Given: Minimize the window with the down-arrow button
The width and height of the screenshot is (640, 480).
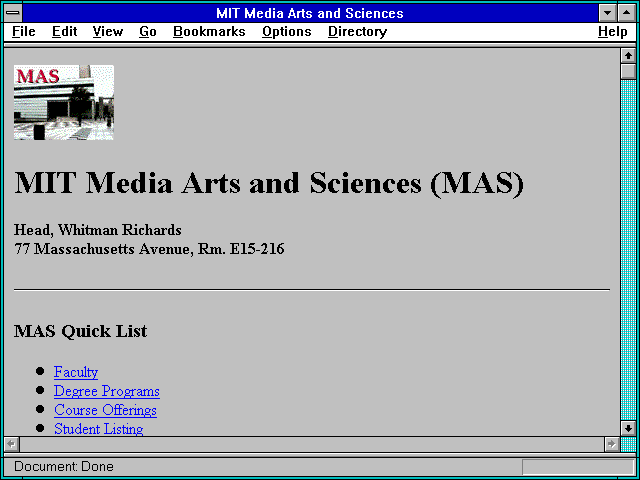Looking at the screenshot, I should tap(607, 13).
